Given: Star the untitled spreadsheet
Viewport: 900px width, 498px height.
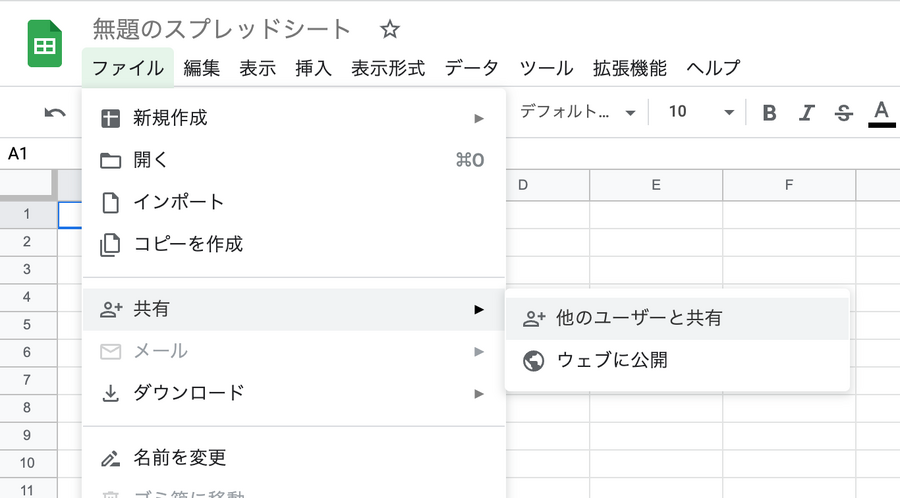Looking at the screenshot, I should (390, 29).
